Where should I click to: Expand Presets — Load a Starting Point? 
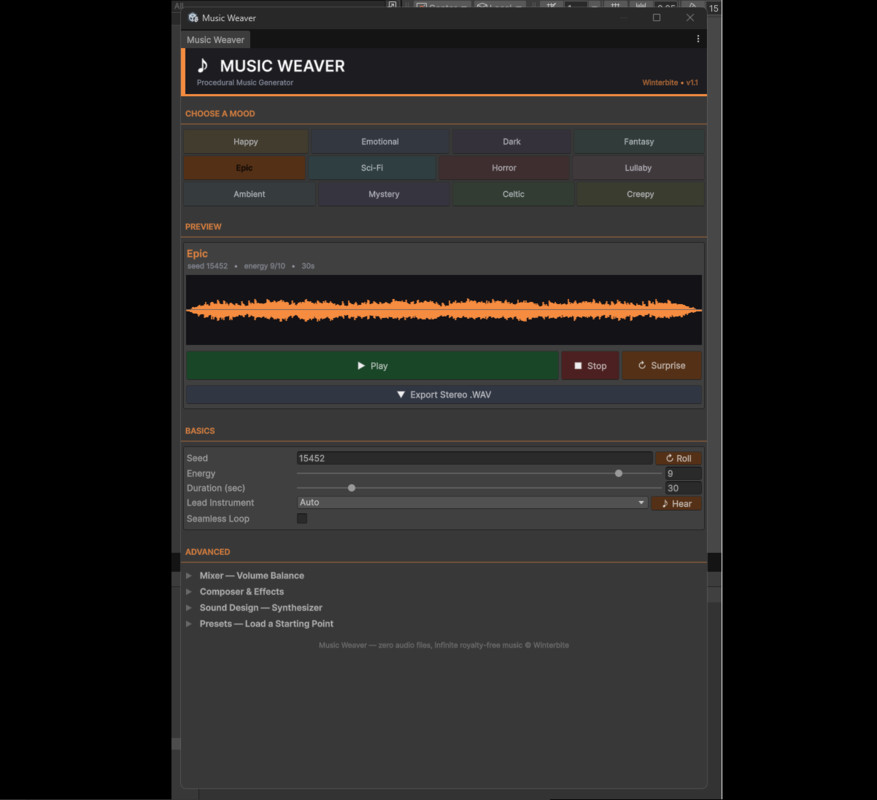pyautogui.click(x=266, y=624)
